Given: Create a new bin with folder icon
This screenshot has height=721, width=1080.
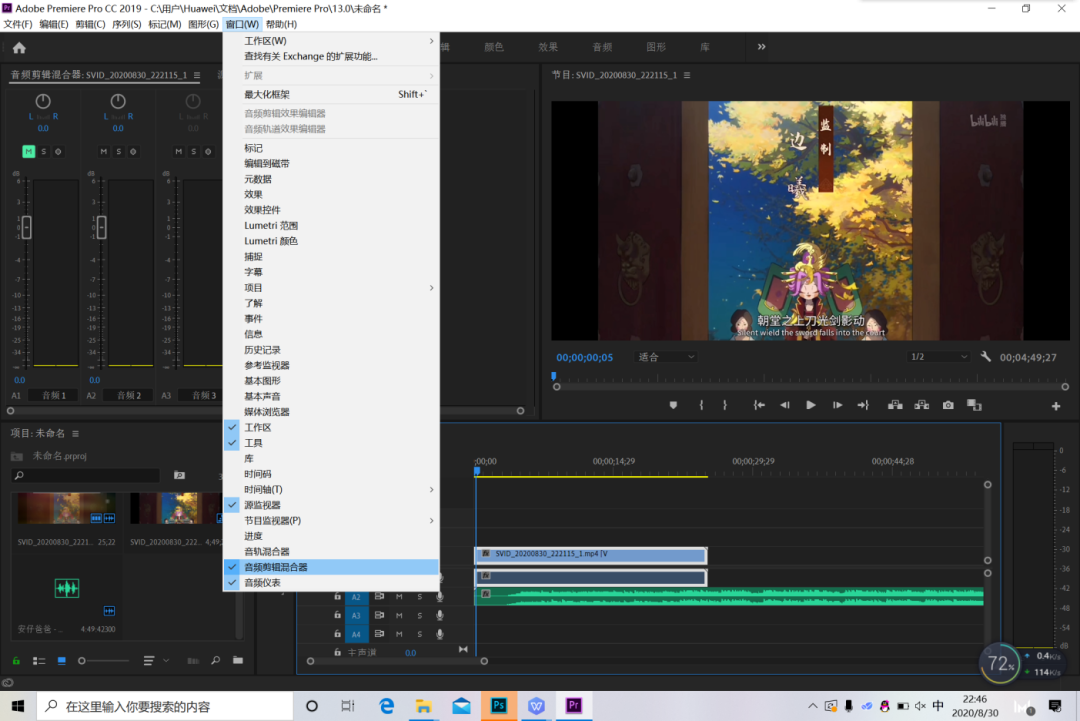Looking at the screenshot, I should click(238, 660).
